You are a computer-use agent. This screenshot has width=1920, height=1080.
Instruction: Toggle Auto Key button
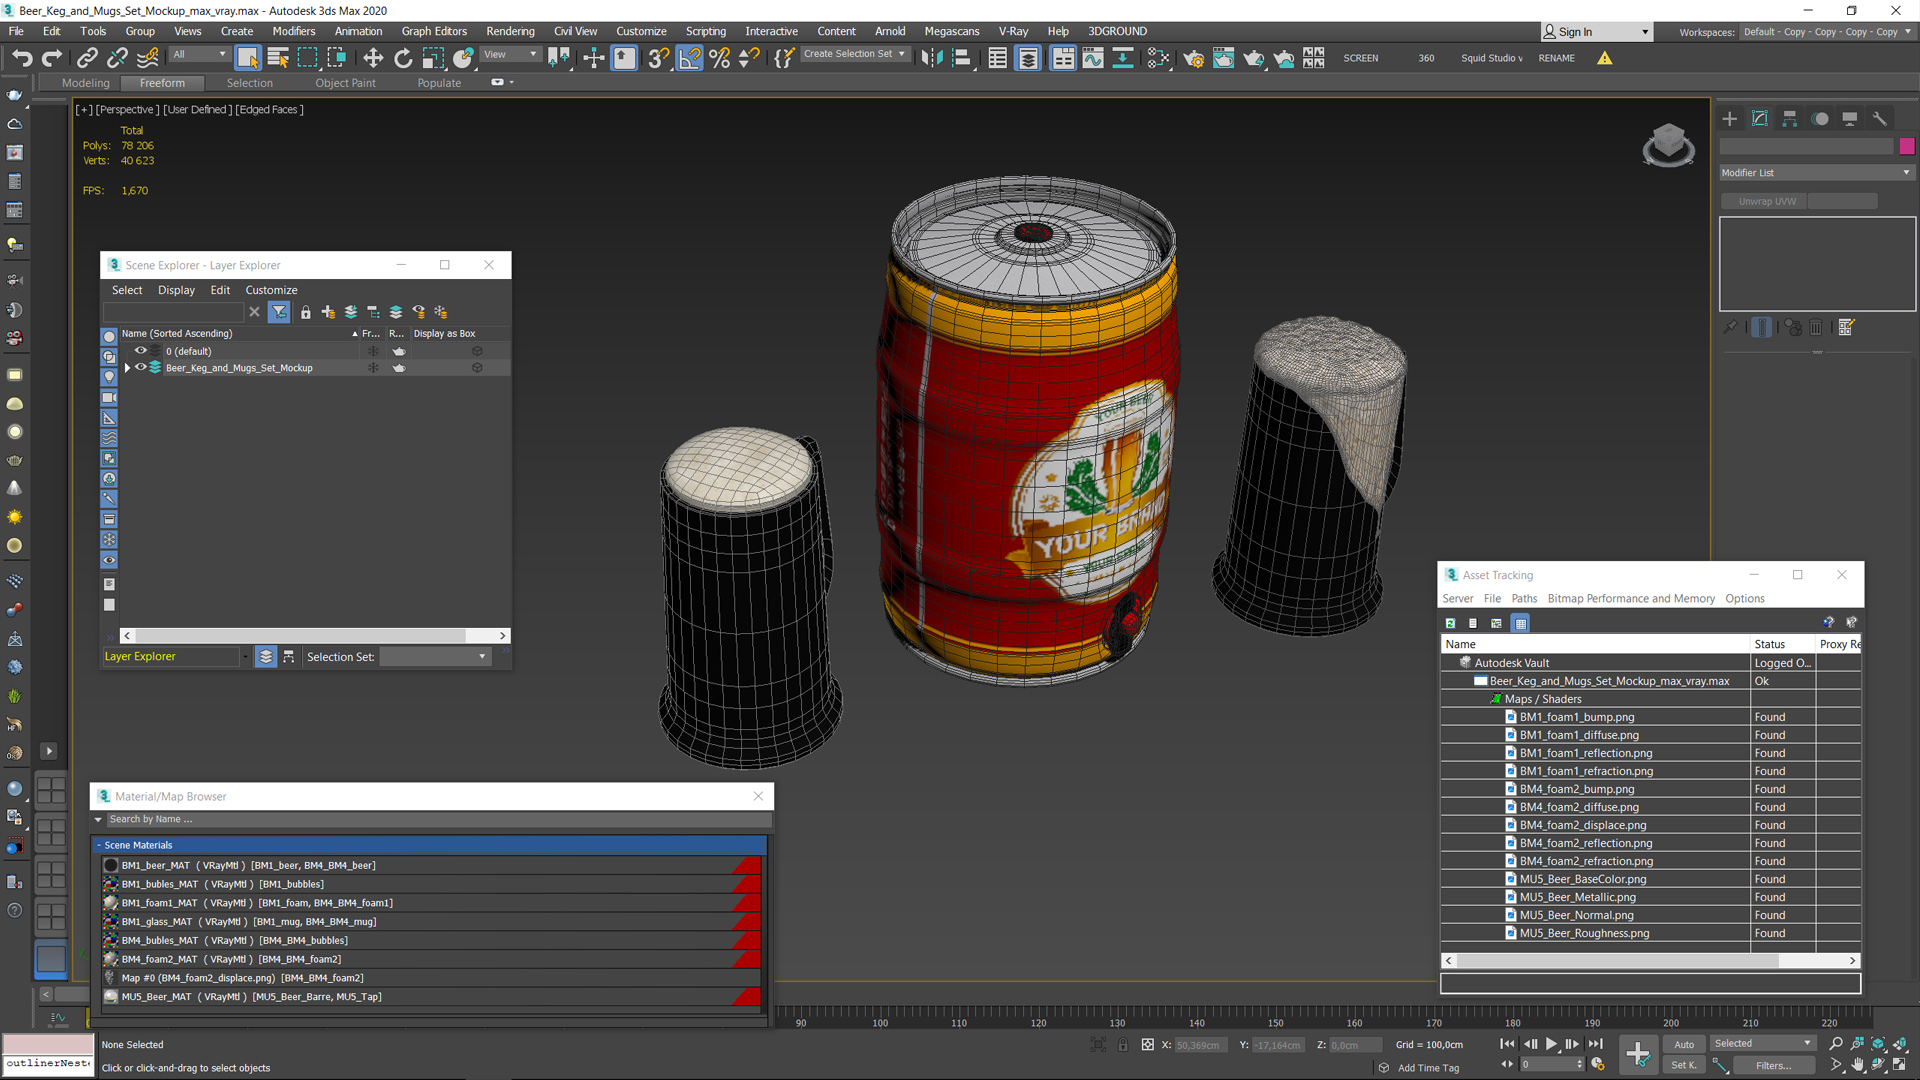[1684, 1044]
